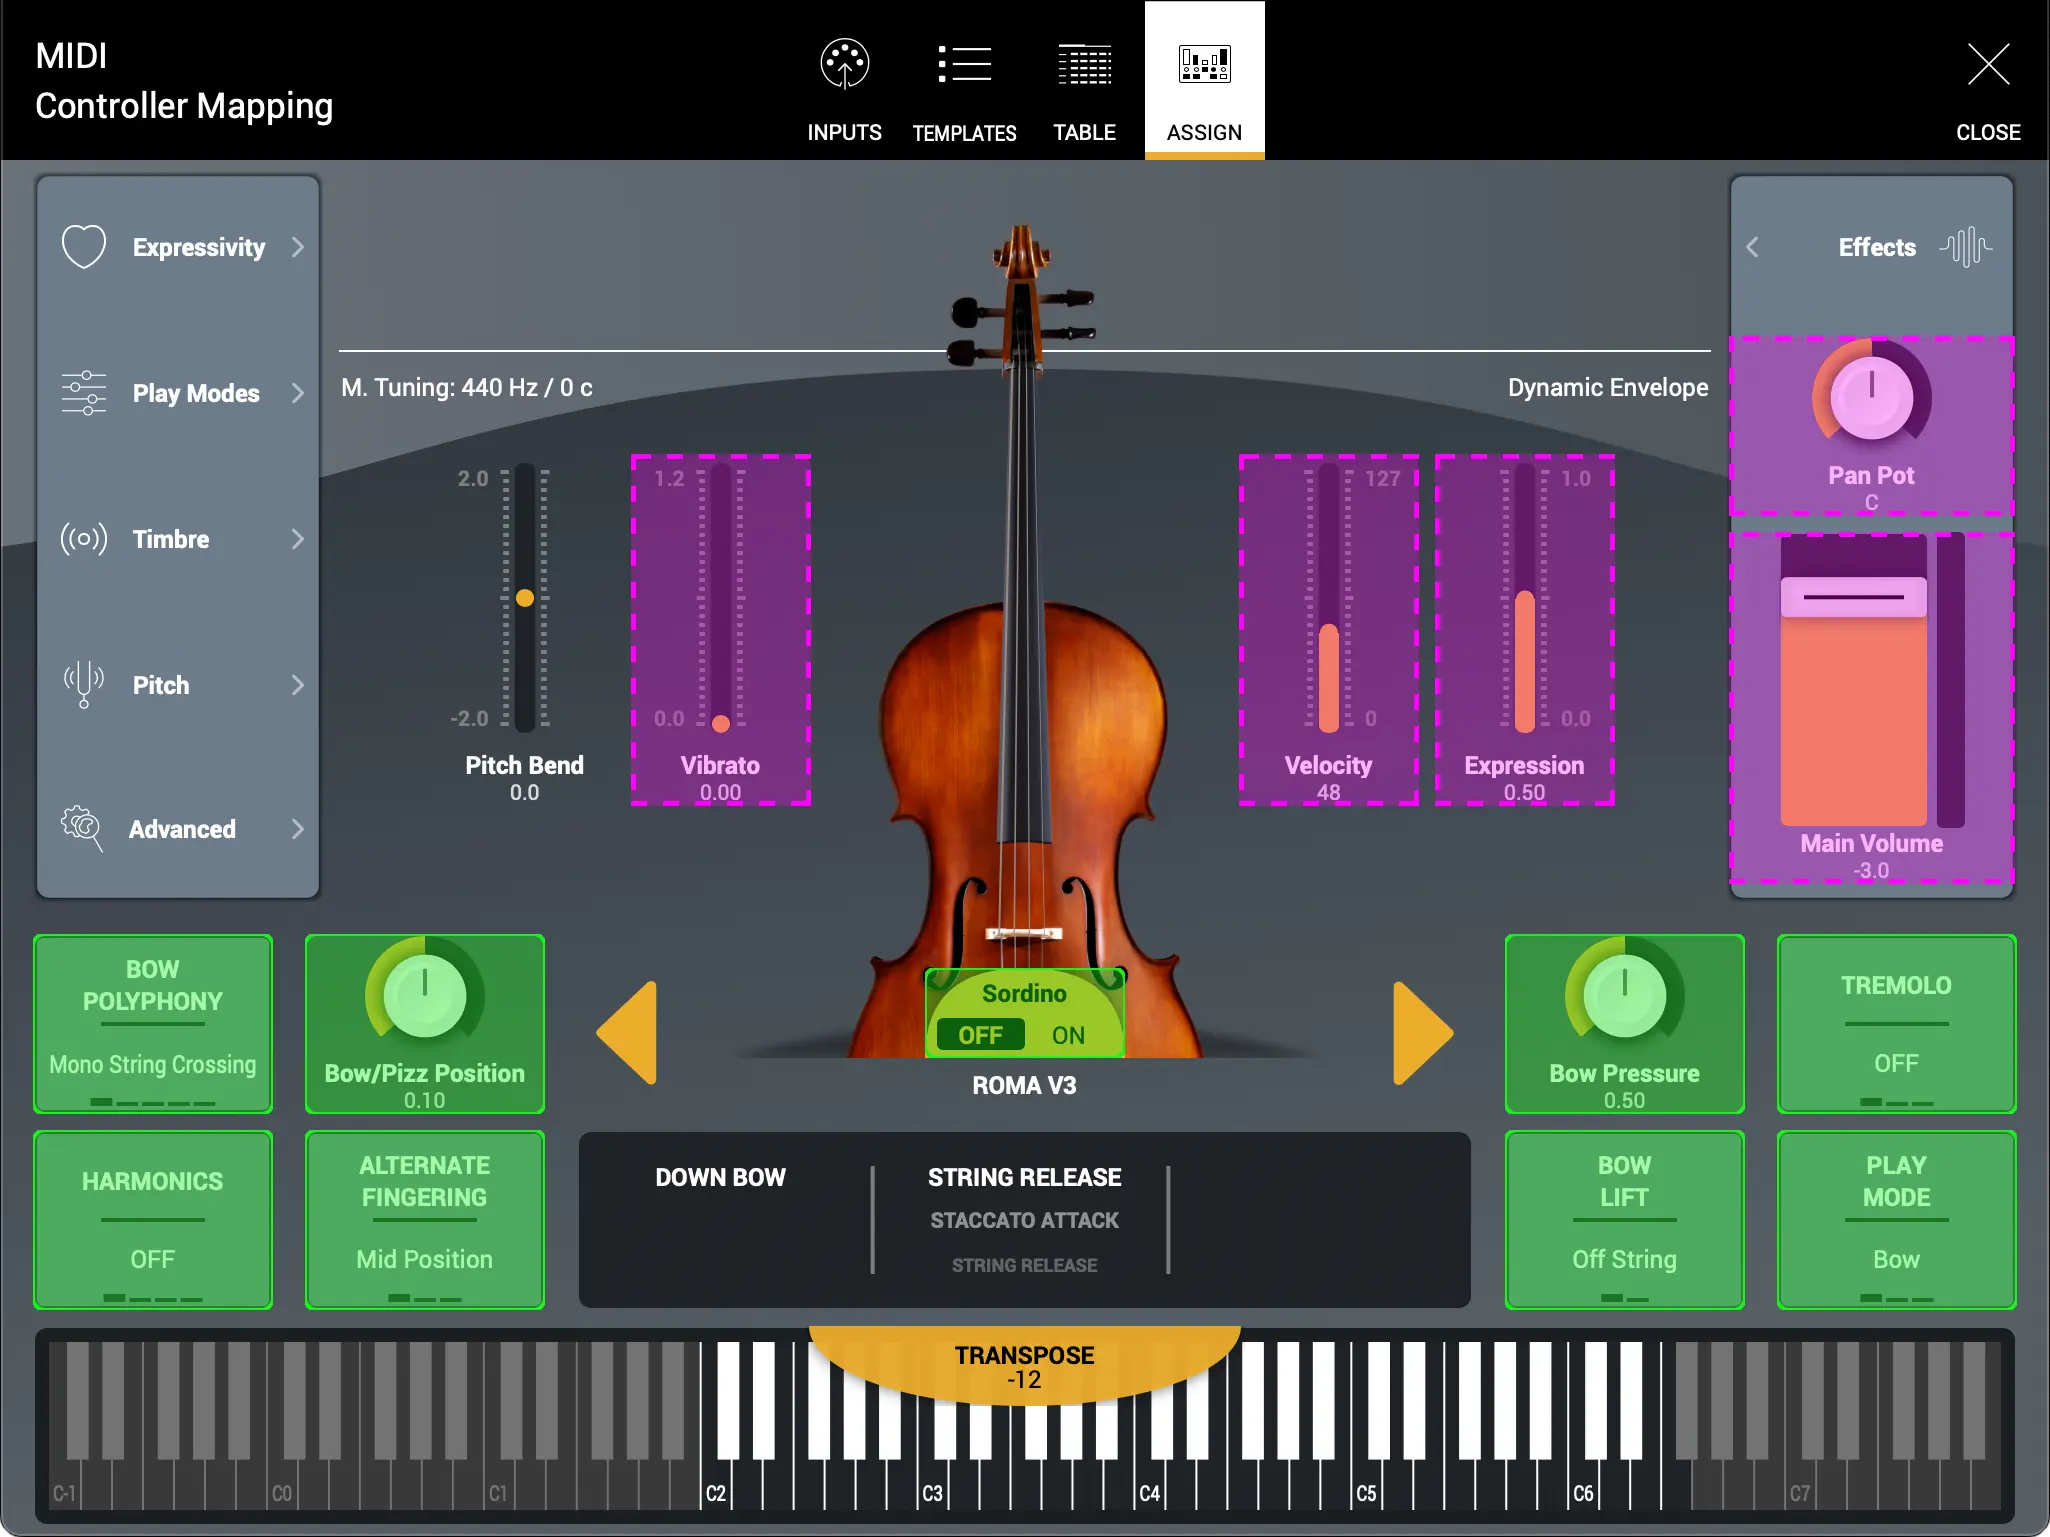Expand the Advanced section
Screen dimensions: 2050x1537
(x=298, y=828)
